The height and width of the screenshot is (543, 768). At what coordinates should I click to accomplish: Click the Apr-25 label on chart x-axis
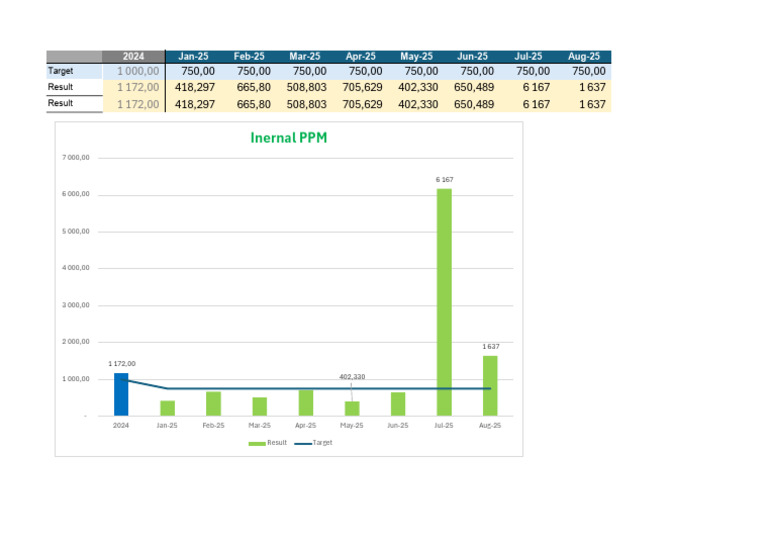[306, 425]
